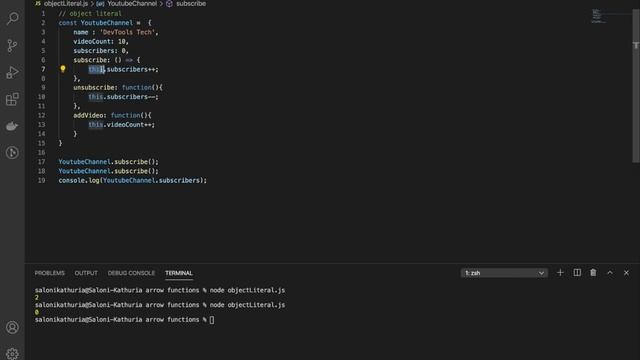Click 'addVideo: function(){' on line 12
The height and width of the screenshot is (360, 640).
(112, 116)
